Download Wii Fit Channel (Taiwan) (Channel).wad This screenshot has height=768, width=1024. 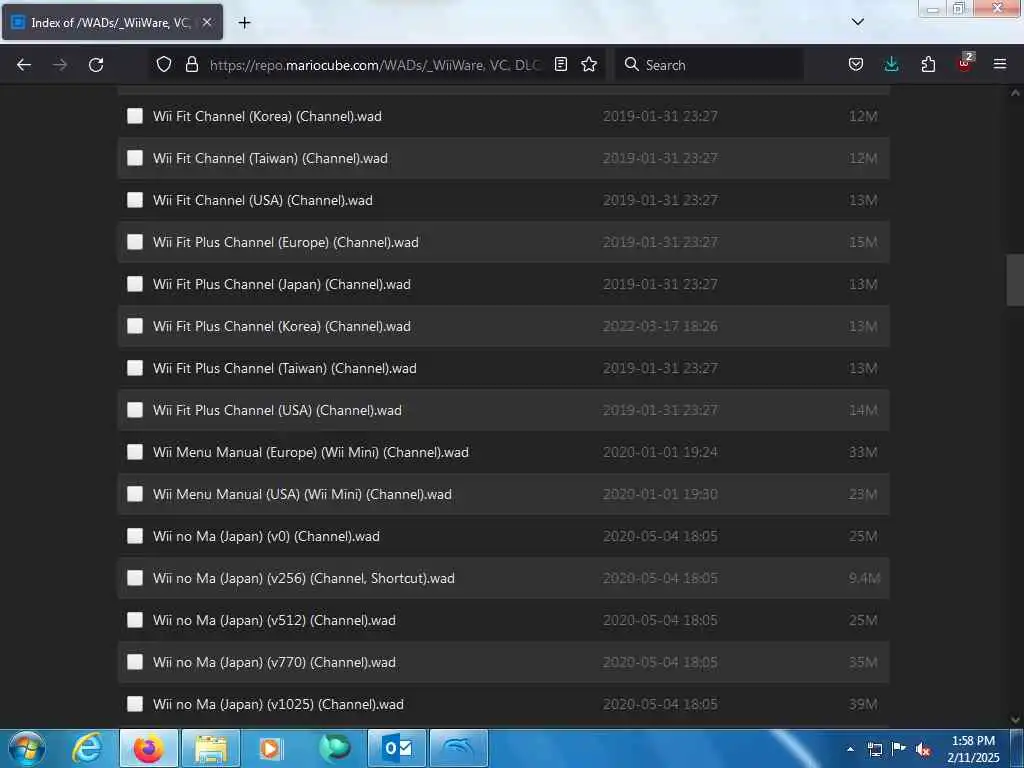pos(270,158)
